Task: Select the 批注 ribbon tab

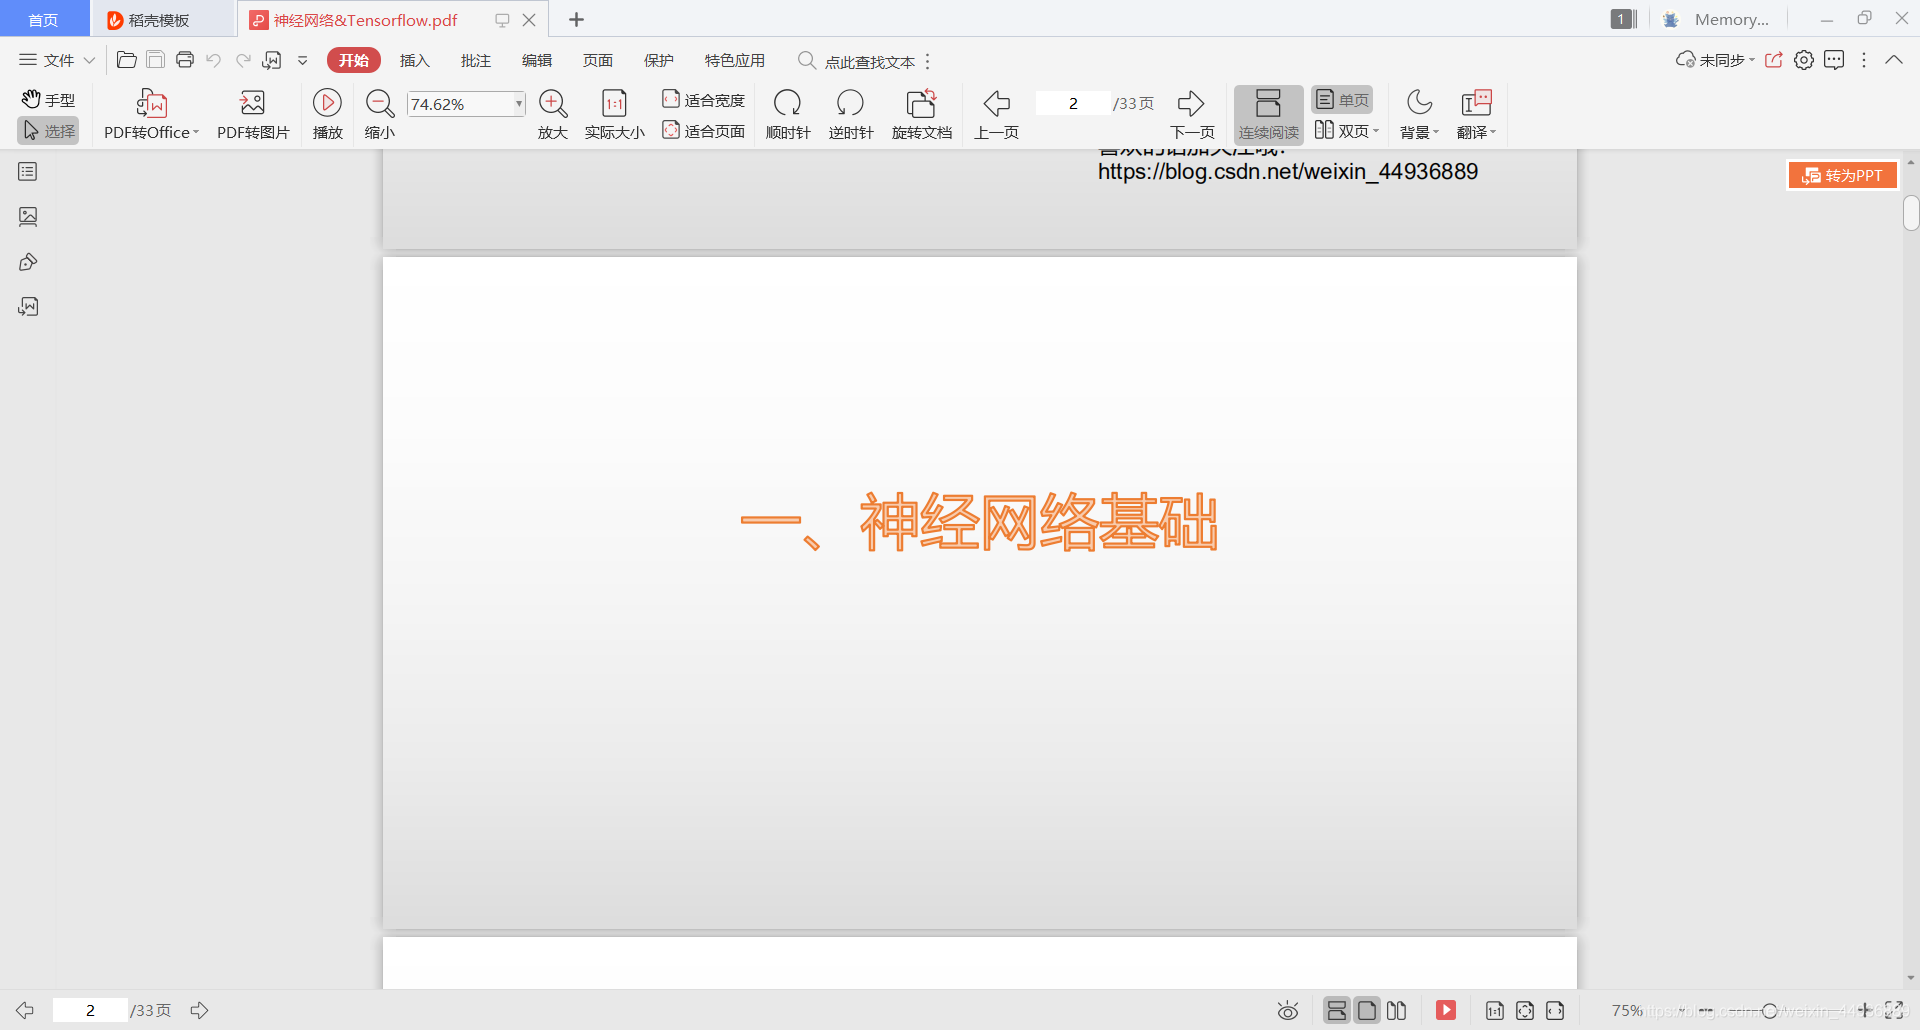Action: point(476,60)
